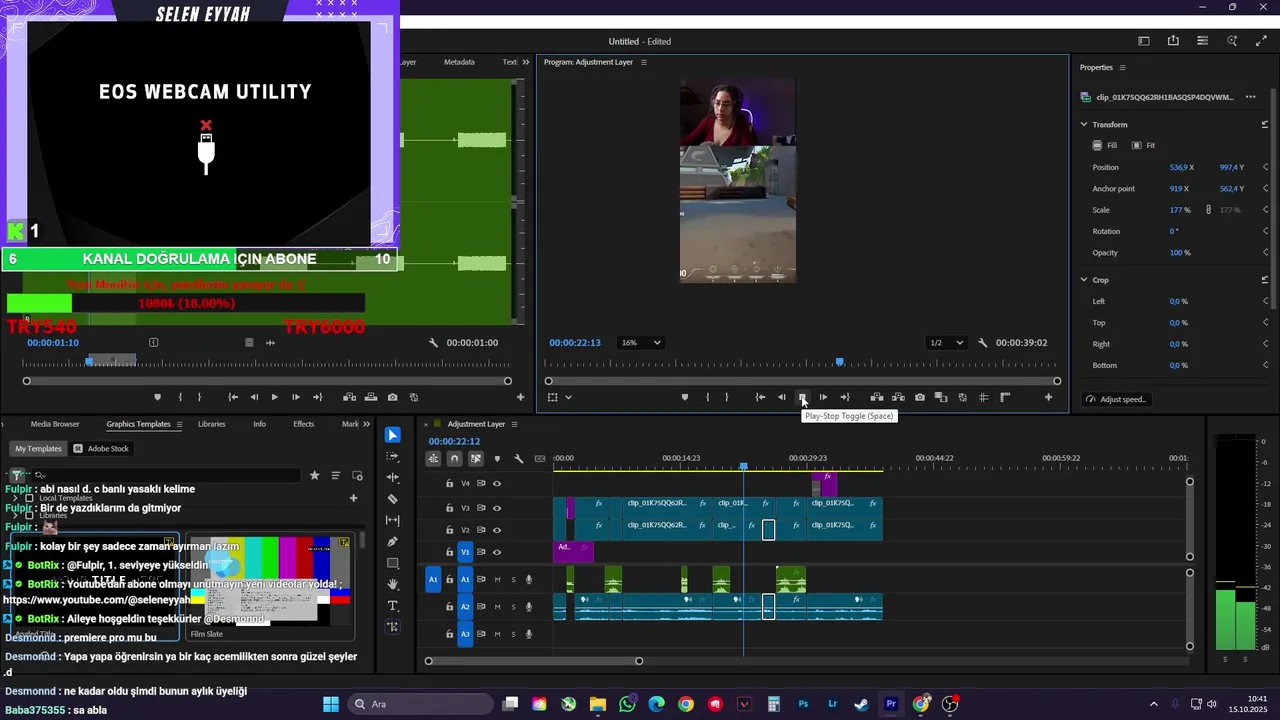This screenshot has width=1280, height=720.
Task: Open Metadata tab in source panel
Action: (x=459, y=62)
